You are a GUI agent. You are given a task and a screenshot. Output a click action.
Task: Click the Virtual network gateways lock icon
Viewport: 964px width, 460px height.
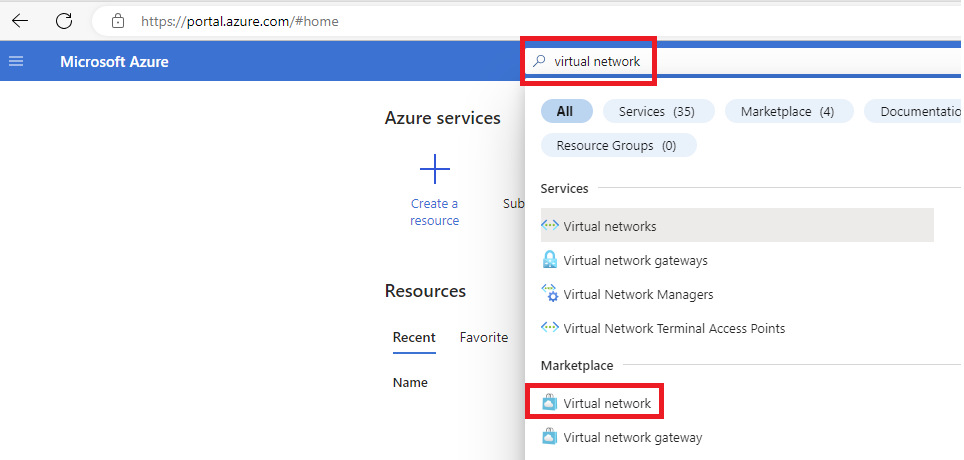[x=550, y=260]
